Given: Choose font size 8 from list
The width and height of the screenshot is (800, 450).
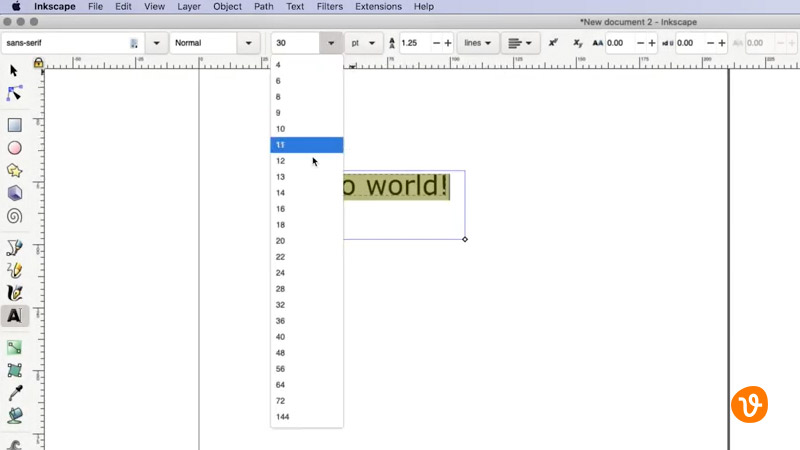Looking at the screenshot, I should point(307,97).
